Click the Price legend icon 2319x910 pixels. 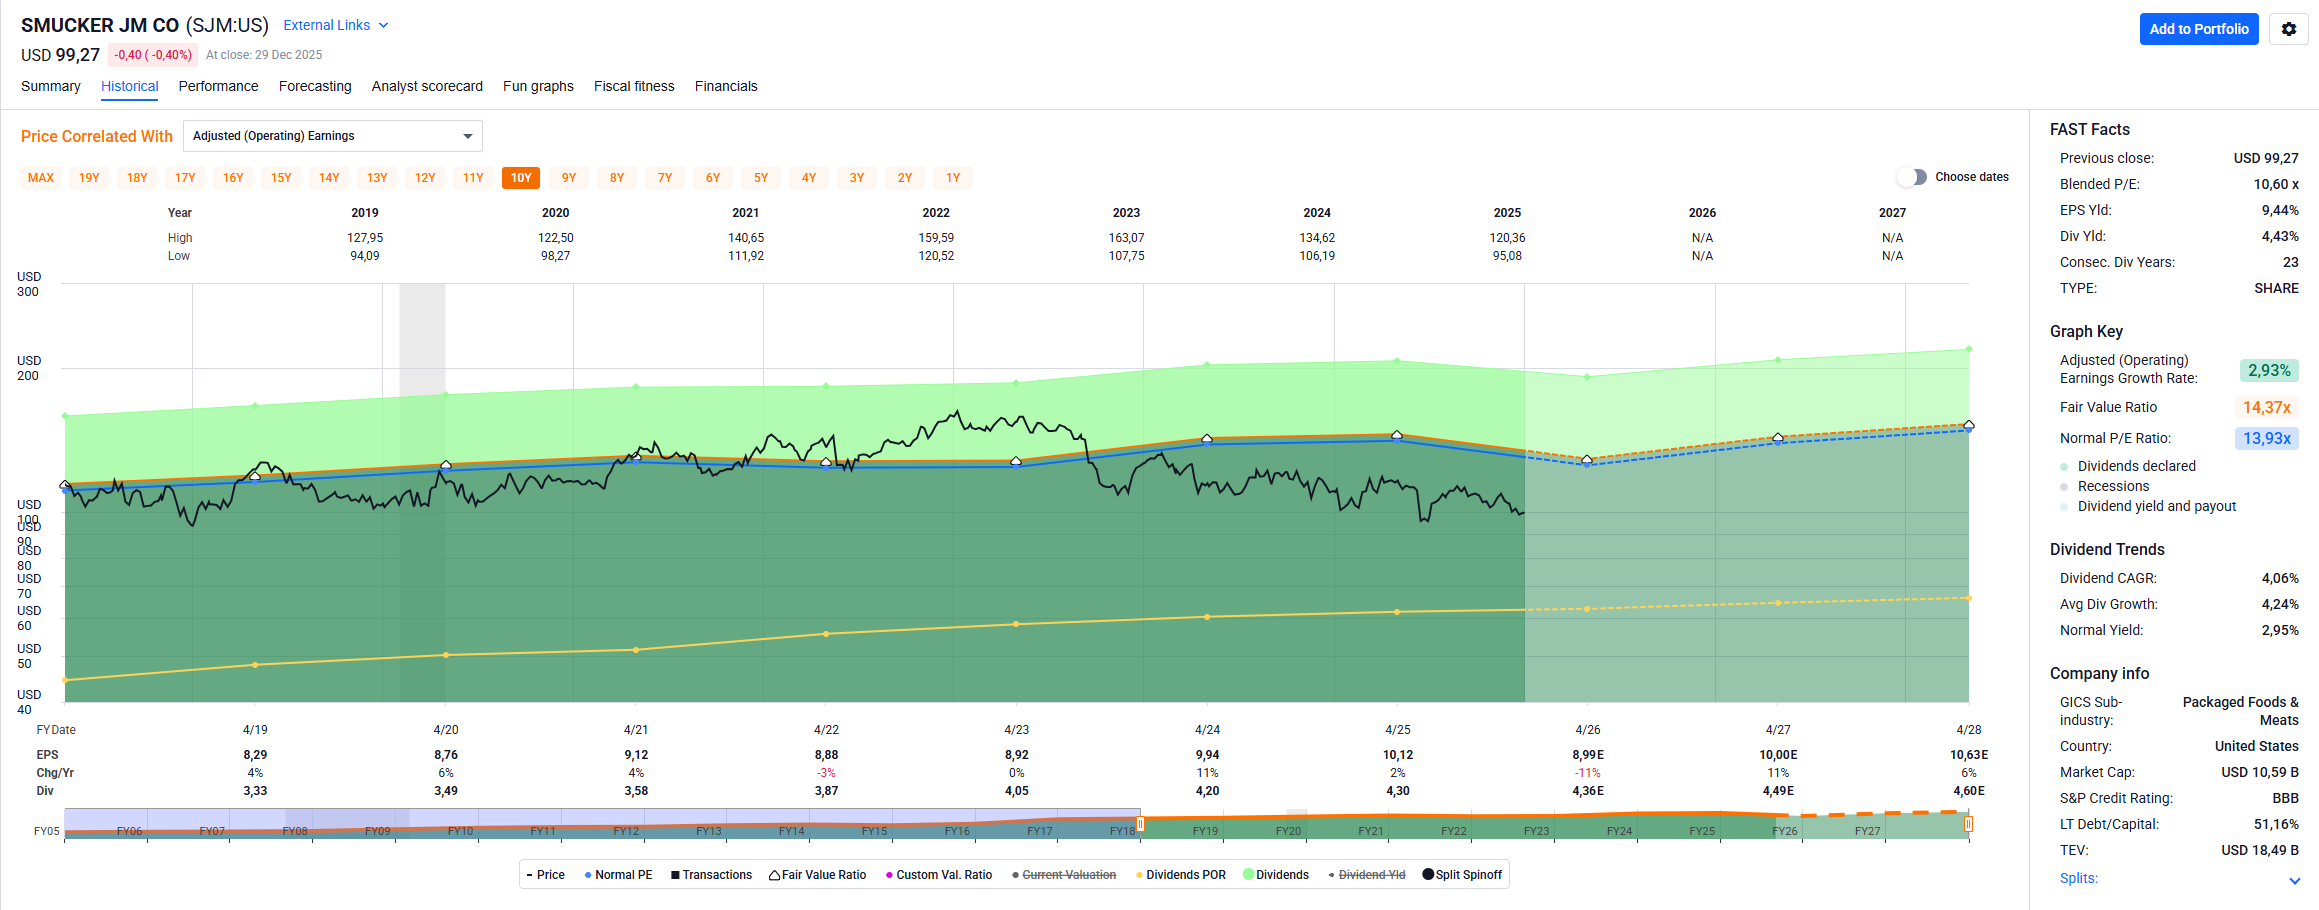529,875
